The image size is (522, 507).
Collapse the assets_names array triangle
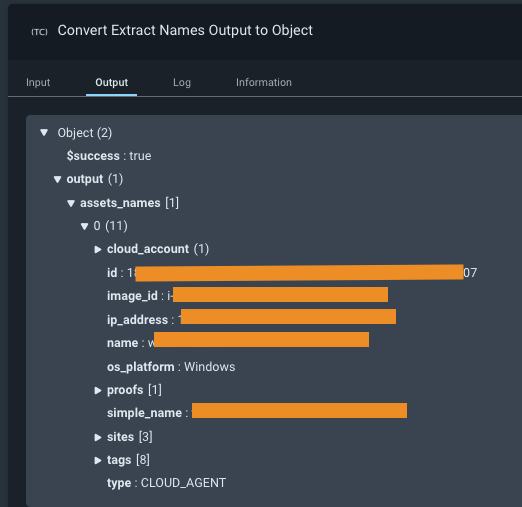[x=71, y=203]
